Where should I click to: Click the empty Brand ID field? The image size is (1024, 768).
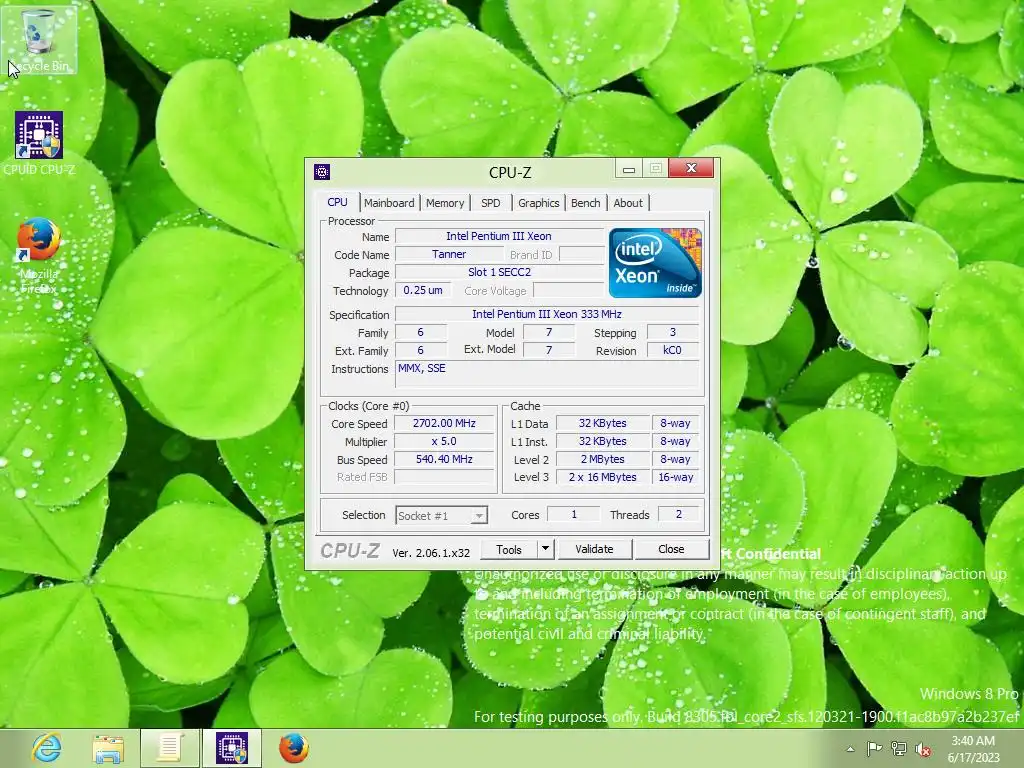pyautogui.click(x=581, y=255)
